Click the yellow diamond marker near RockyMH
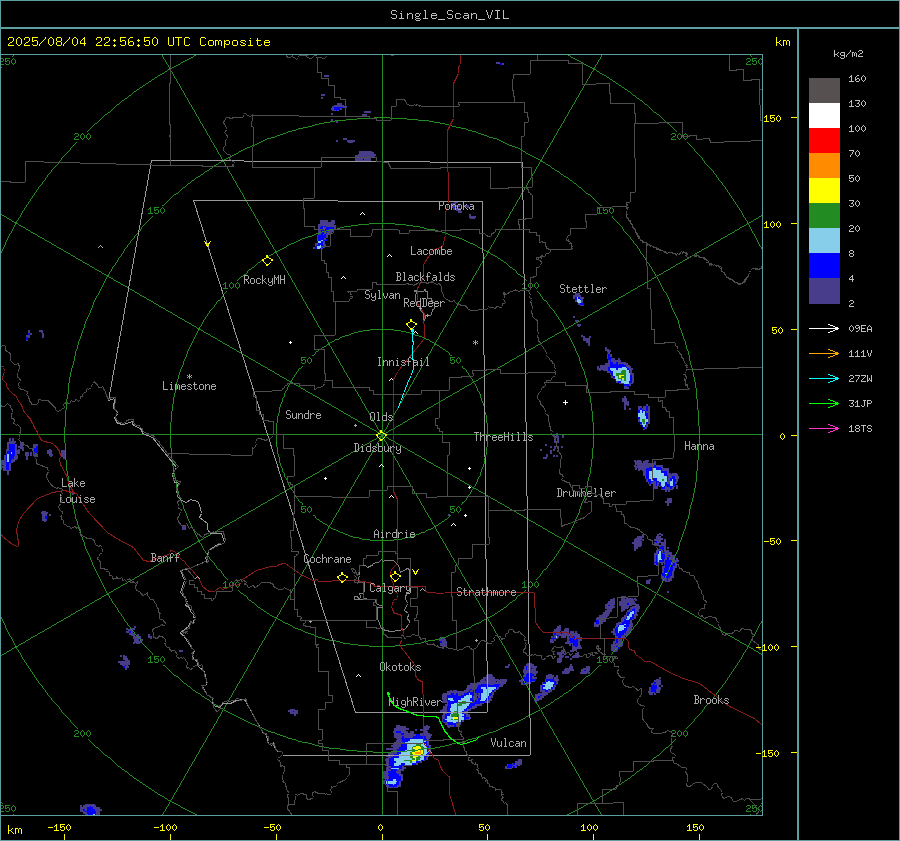900x841 pixels. [x=267, y=261]
